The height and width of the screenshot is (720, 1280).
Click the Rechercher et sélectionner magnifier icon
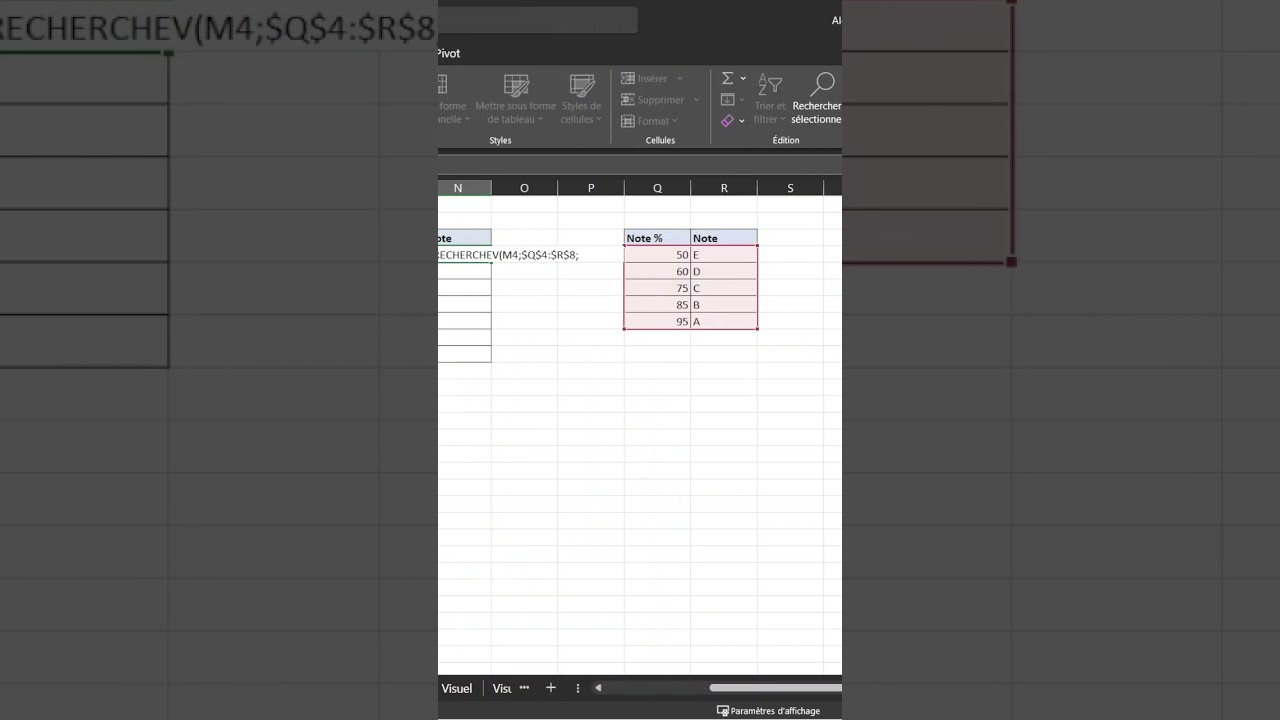[x=823, y=84]
